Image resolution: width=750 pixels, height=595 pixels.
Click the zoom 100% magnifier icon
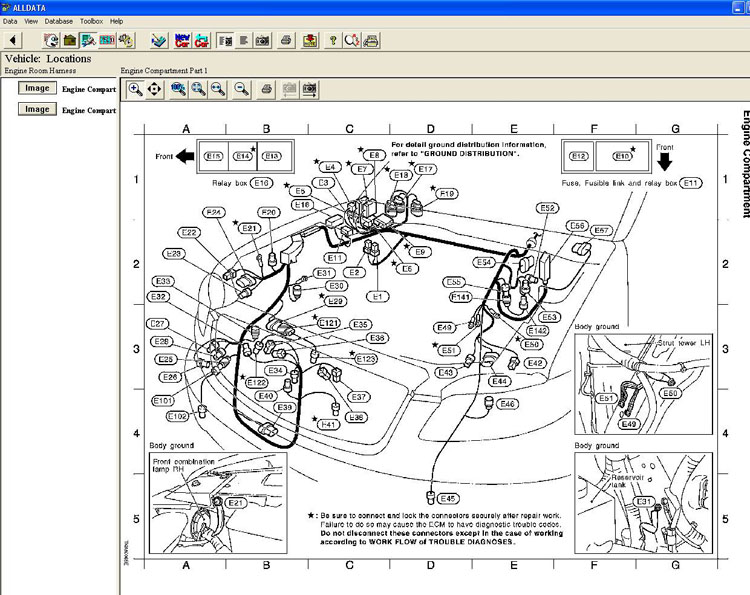click(x=178, y=89)
